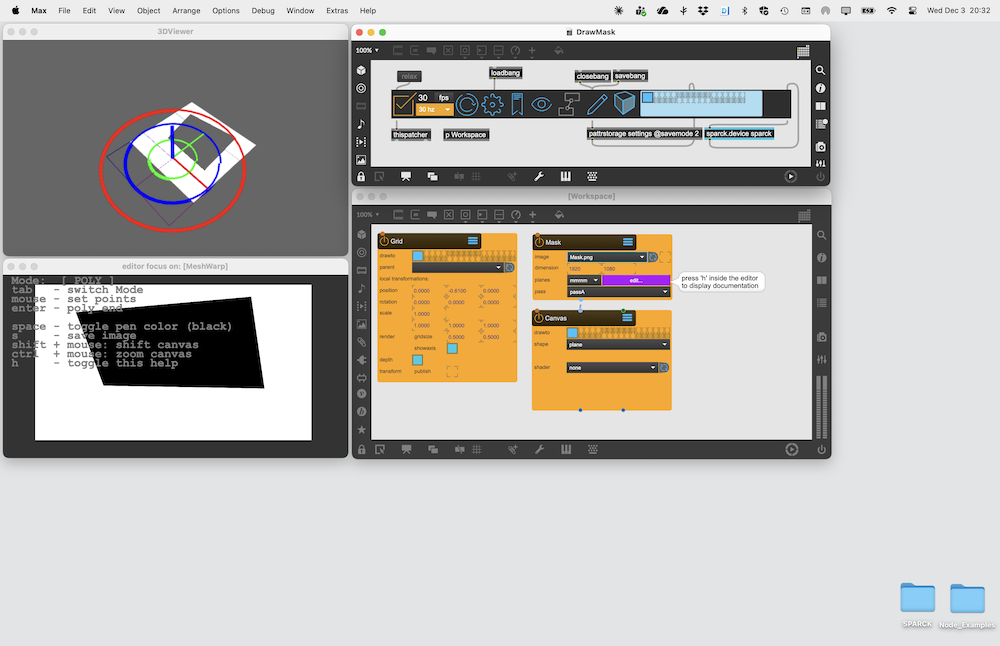1000x646 pixels.
Task: Click the Canvas drawto blue swatch
Action: point(573,332)
